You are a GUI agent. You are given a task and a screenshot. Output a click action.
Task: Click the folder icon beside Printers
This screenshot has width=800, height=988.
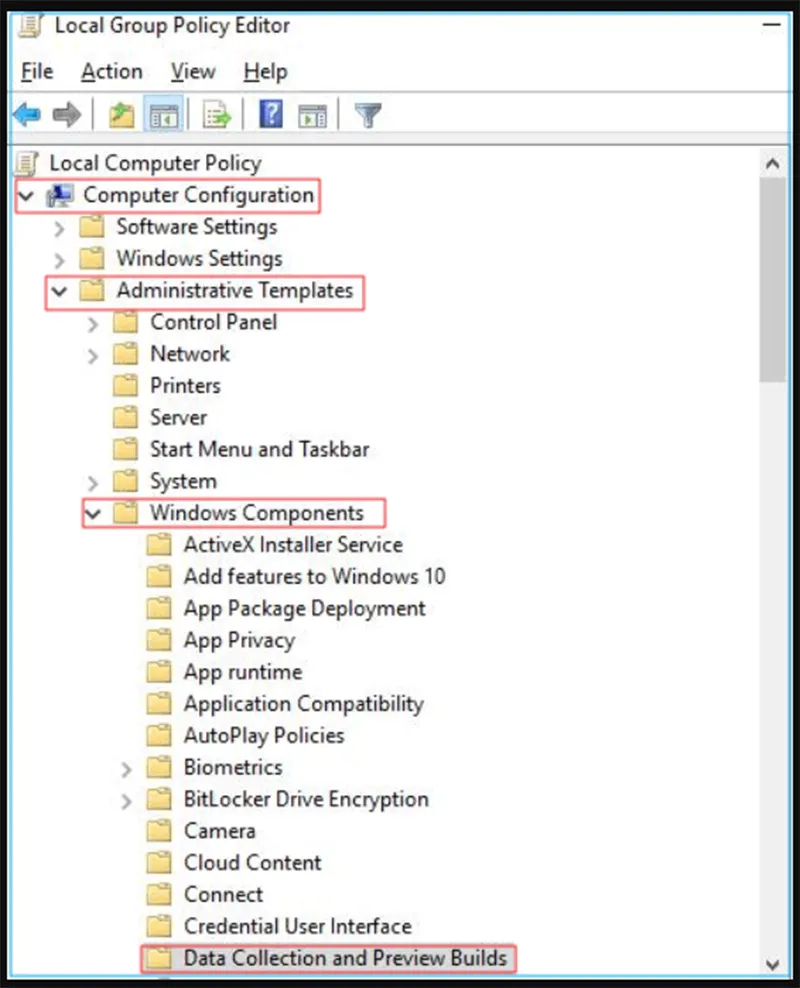click(x=125, y=385)
